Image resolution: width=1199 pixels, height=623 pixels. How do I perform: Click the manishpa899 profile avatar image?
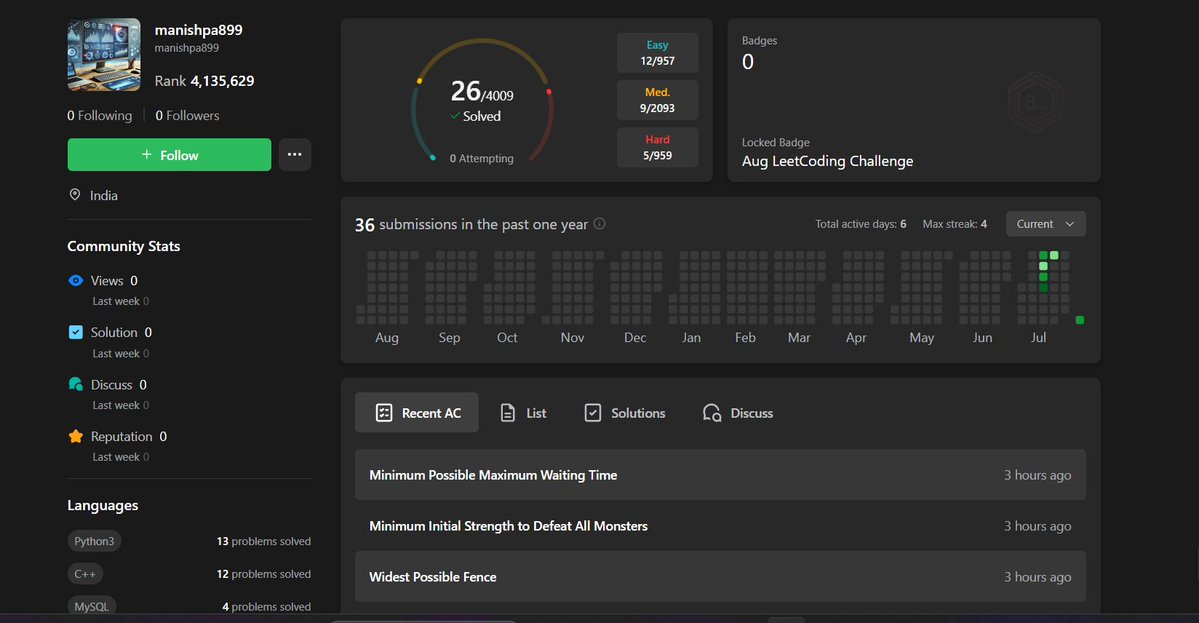(x=104, y=55)
